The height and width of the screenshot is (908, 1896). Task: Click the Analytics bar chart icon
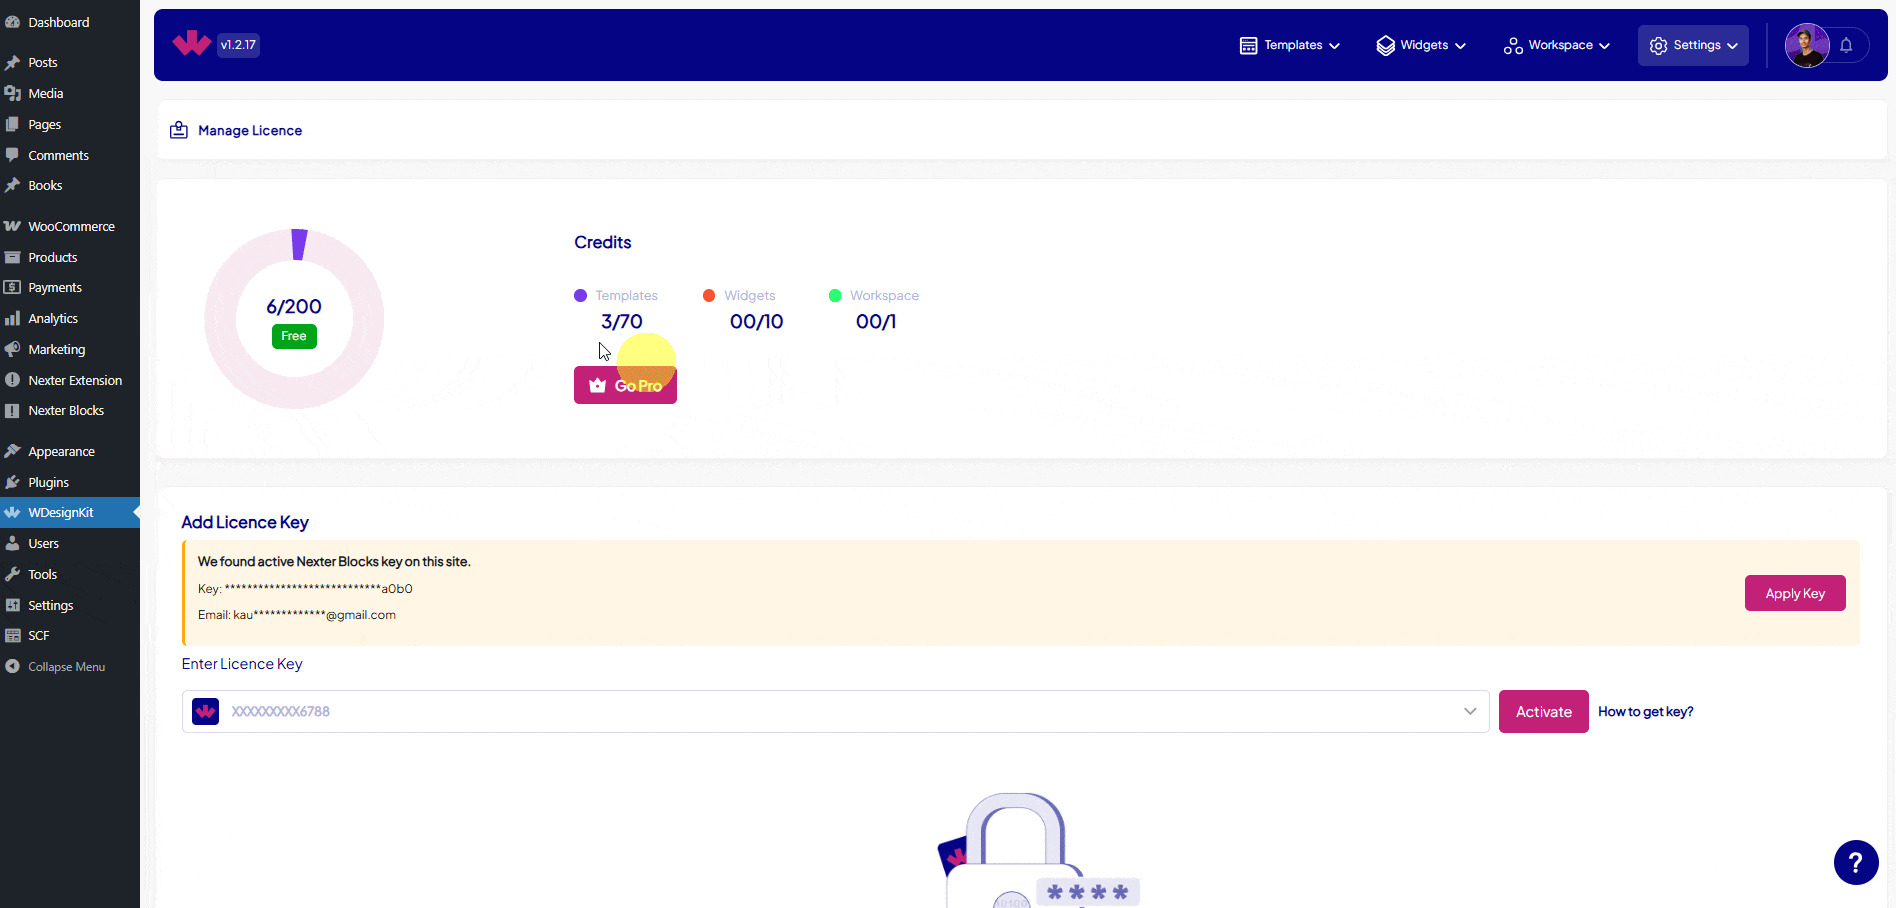(13, 318)
